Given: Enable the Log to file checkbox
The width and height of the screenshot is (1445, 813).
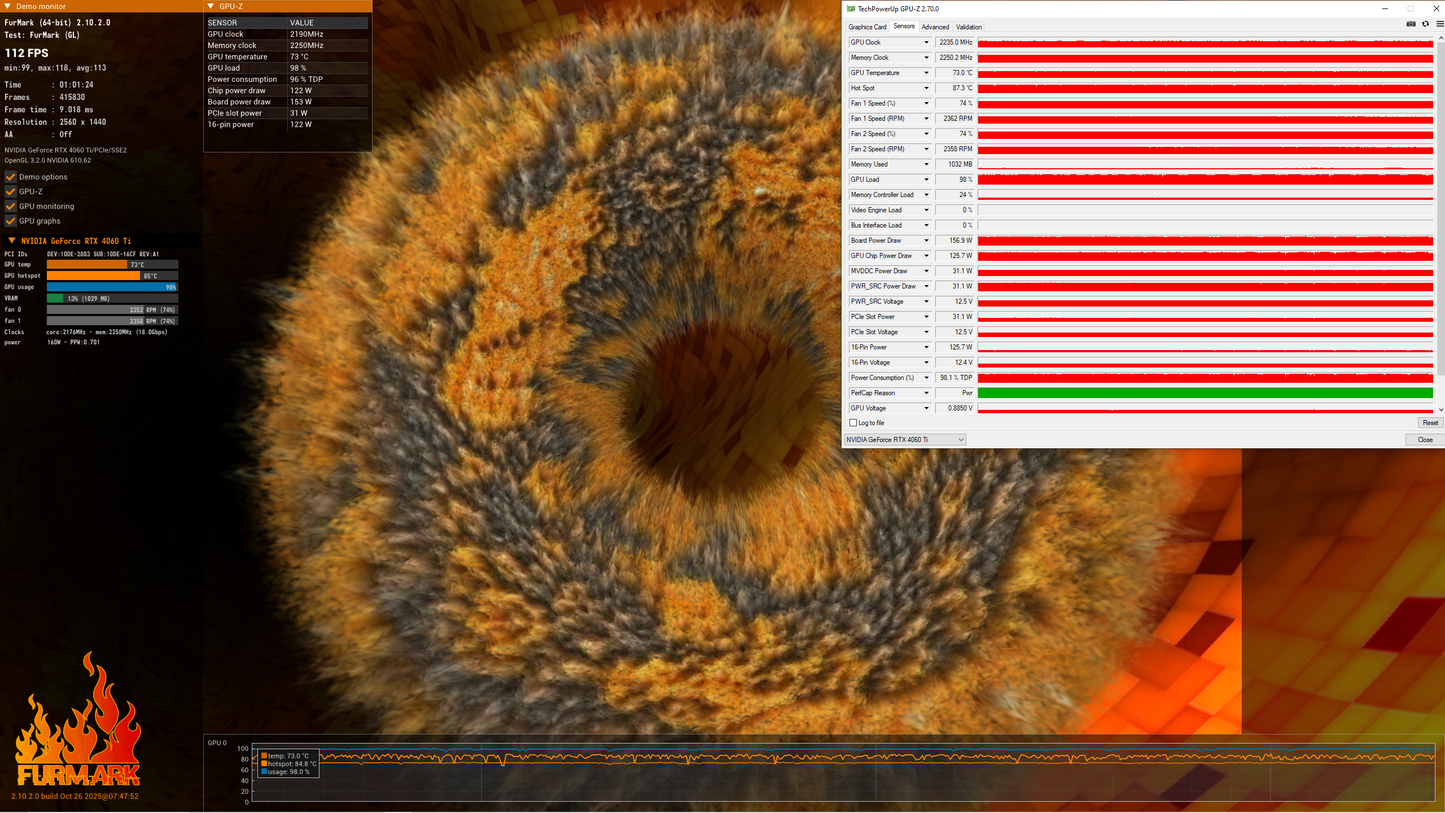Looking at the screenshot, I should click(852, 423).
